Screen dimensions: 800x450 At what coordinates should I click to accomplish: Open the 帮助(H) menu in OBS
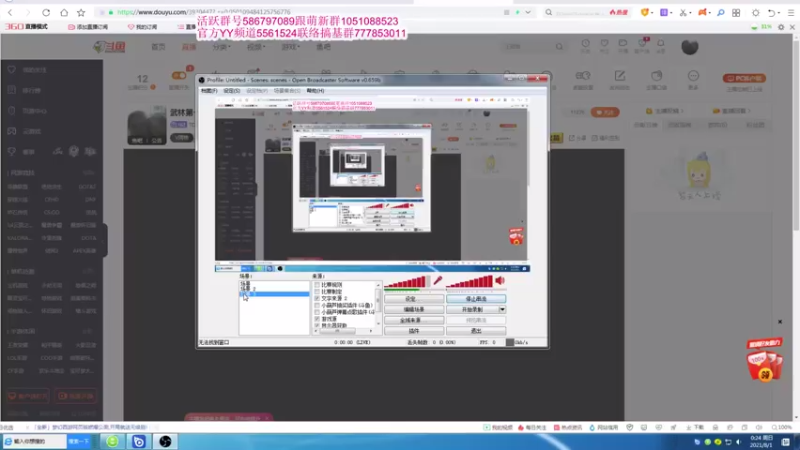[x=315, y=91]
